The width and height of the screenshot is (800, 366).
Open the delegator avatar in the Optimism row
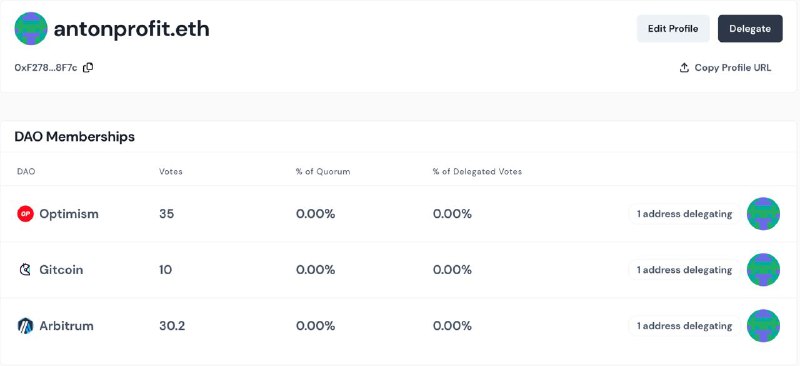(x=763, y=214)
